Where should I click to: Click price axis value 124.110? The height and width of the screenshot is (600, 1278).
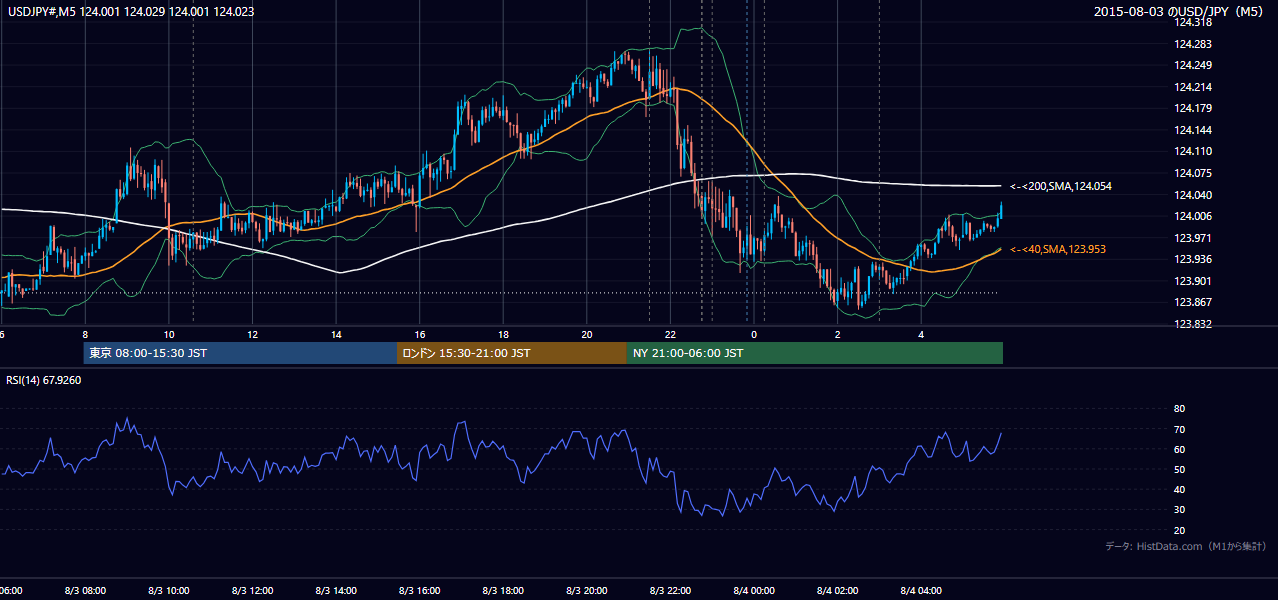click(1194, 151)
